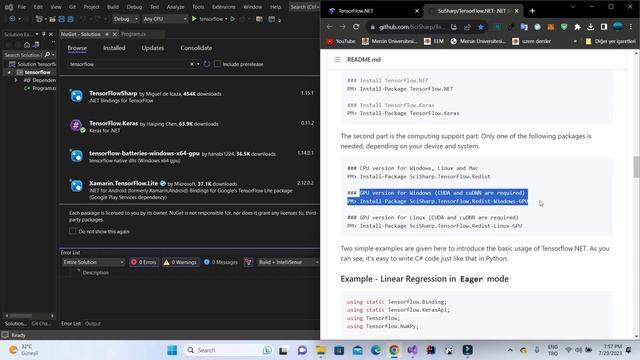
Task: Switch to the Output tab at bottom
Action: [x=93, y=324]
